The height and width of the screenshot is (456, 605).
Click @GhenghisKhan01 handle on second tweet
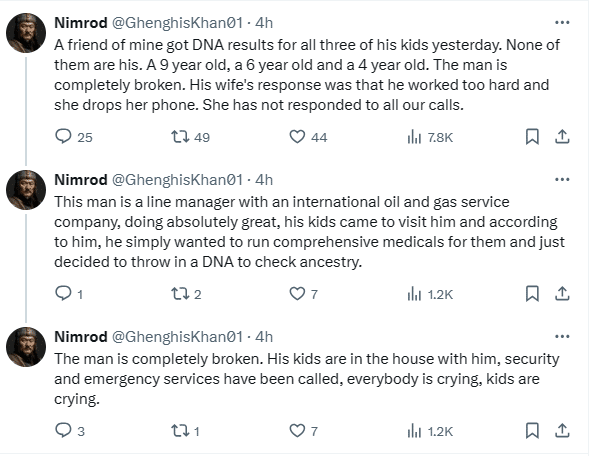tap(186, 180)
